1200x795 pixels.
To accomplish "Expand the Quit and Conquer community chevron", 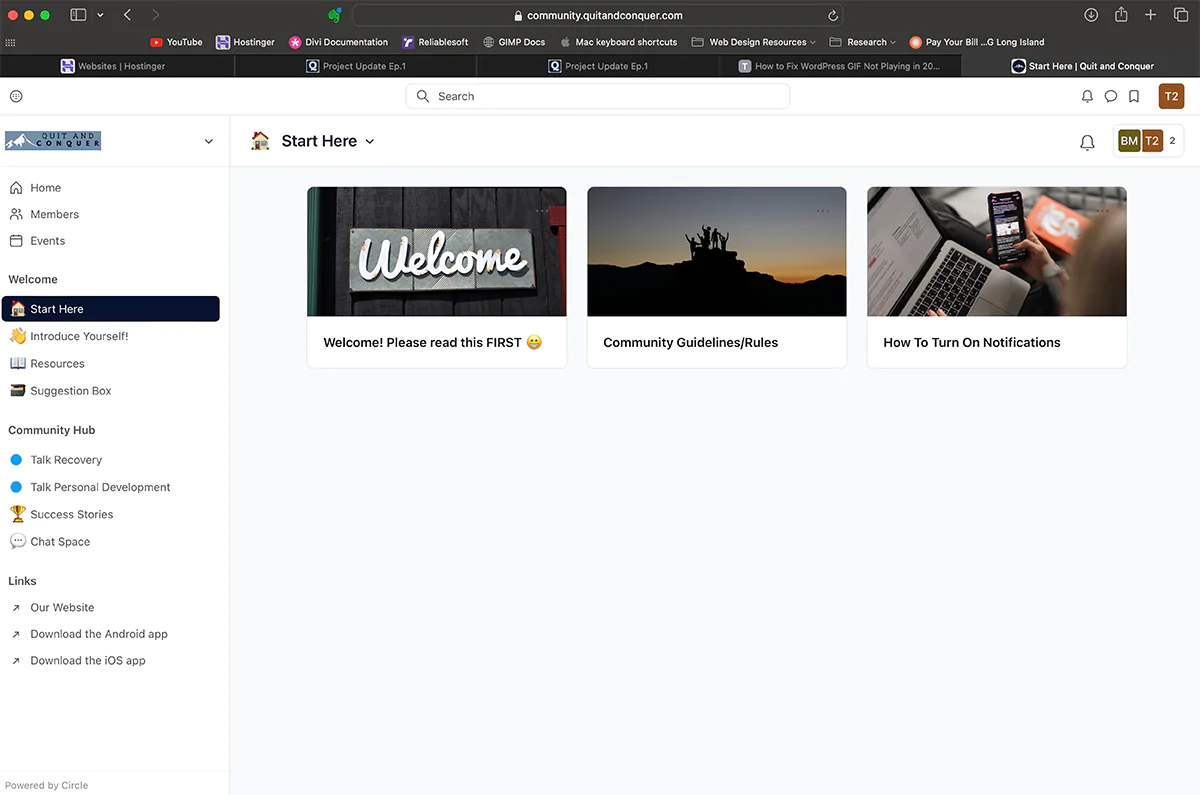I will click(208, 141).
